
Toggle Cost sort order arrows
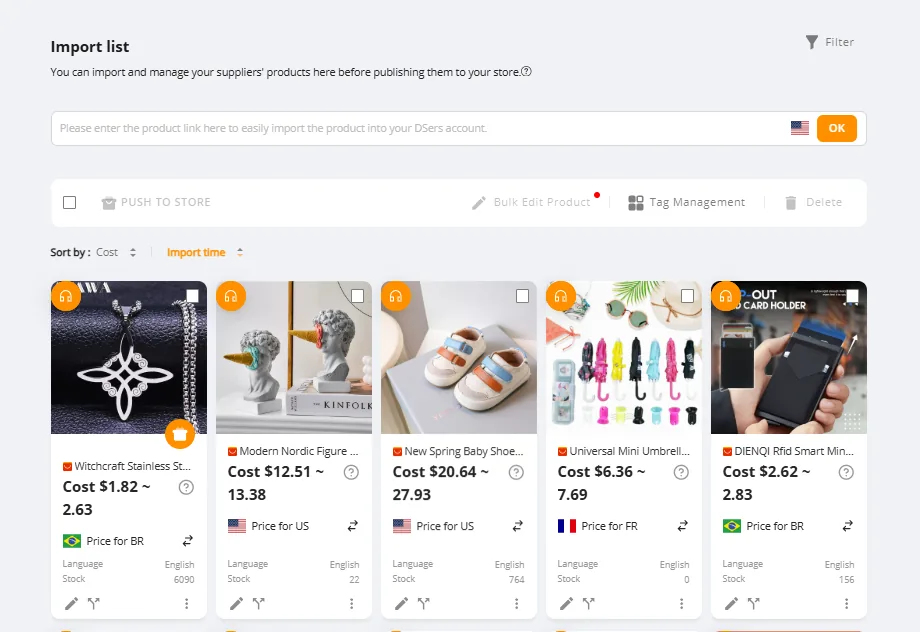coord(133,252)
